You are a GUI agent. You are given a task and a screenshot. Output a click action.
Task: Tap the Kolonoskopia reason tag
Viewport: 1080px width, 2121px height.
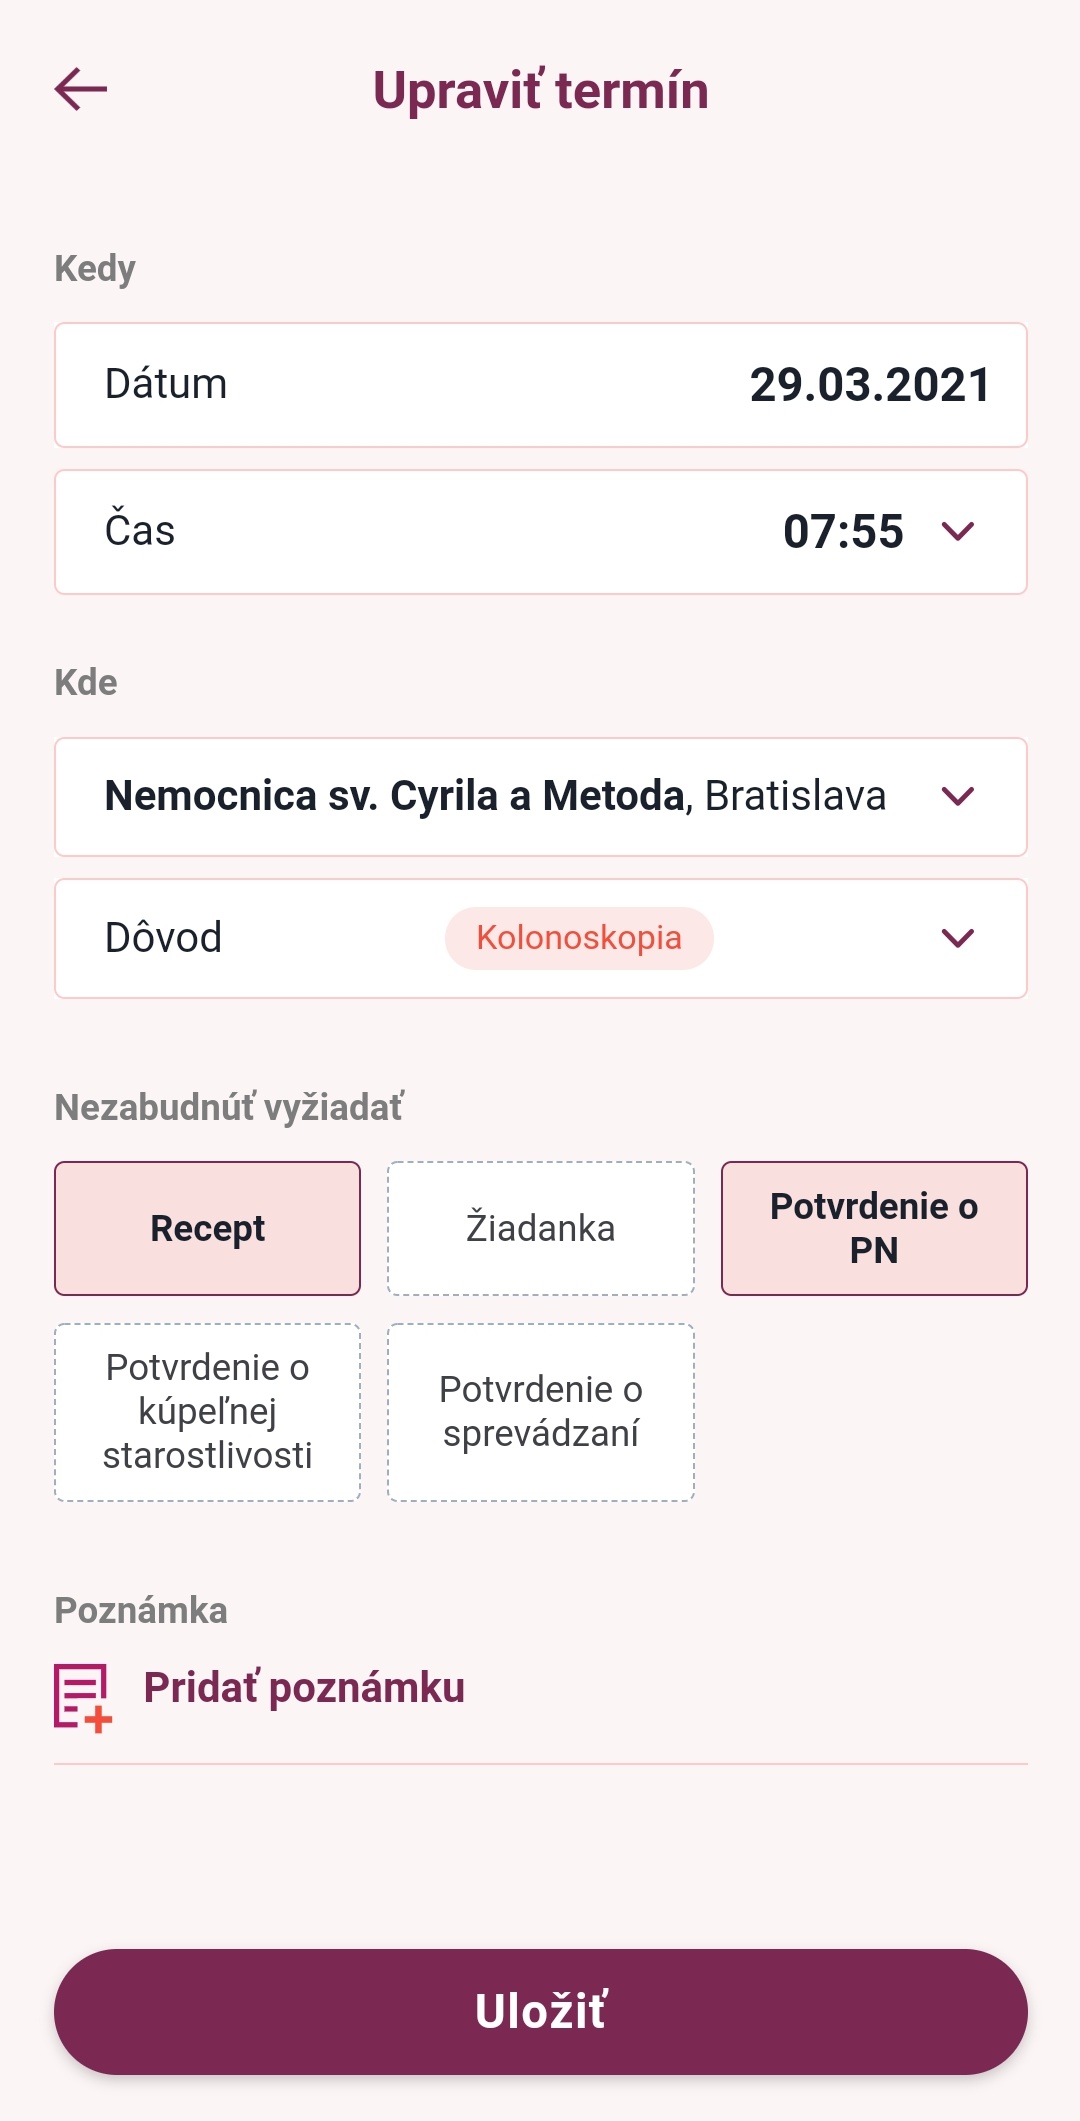pyautogui.click(x=579, y=938)
